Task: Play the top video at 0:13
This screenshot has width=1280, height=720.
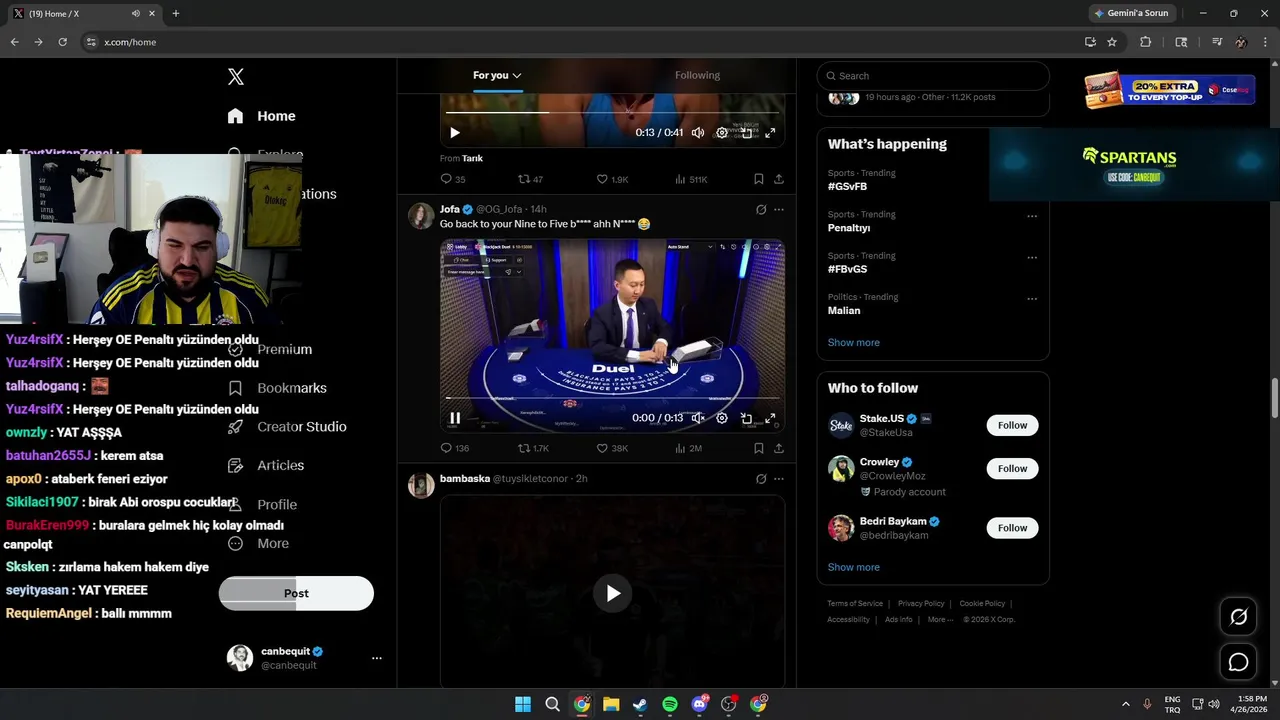Action: coord(455,132)
